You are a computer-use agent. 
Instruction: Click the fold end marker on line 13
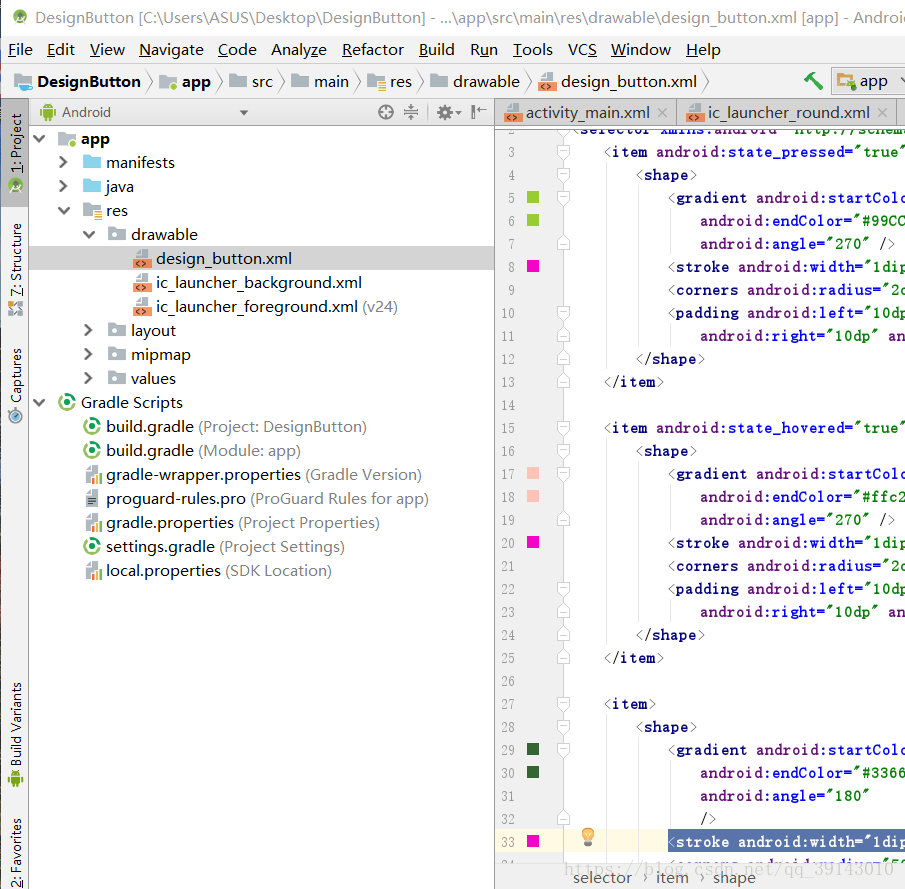(563, 382)
